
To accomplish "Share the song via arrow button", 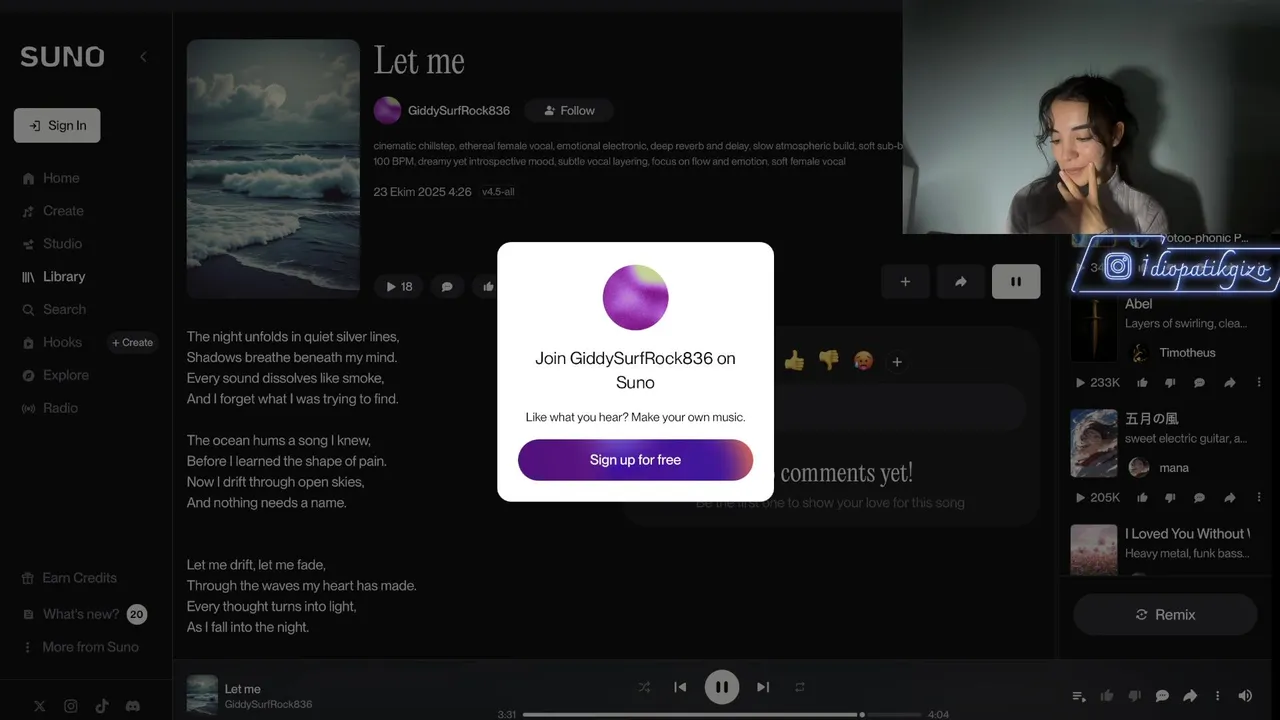I will click(x=961, y=282).
